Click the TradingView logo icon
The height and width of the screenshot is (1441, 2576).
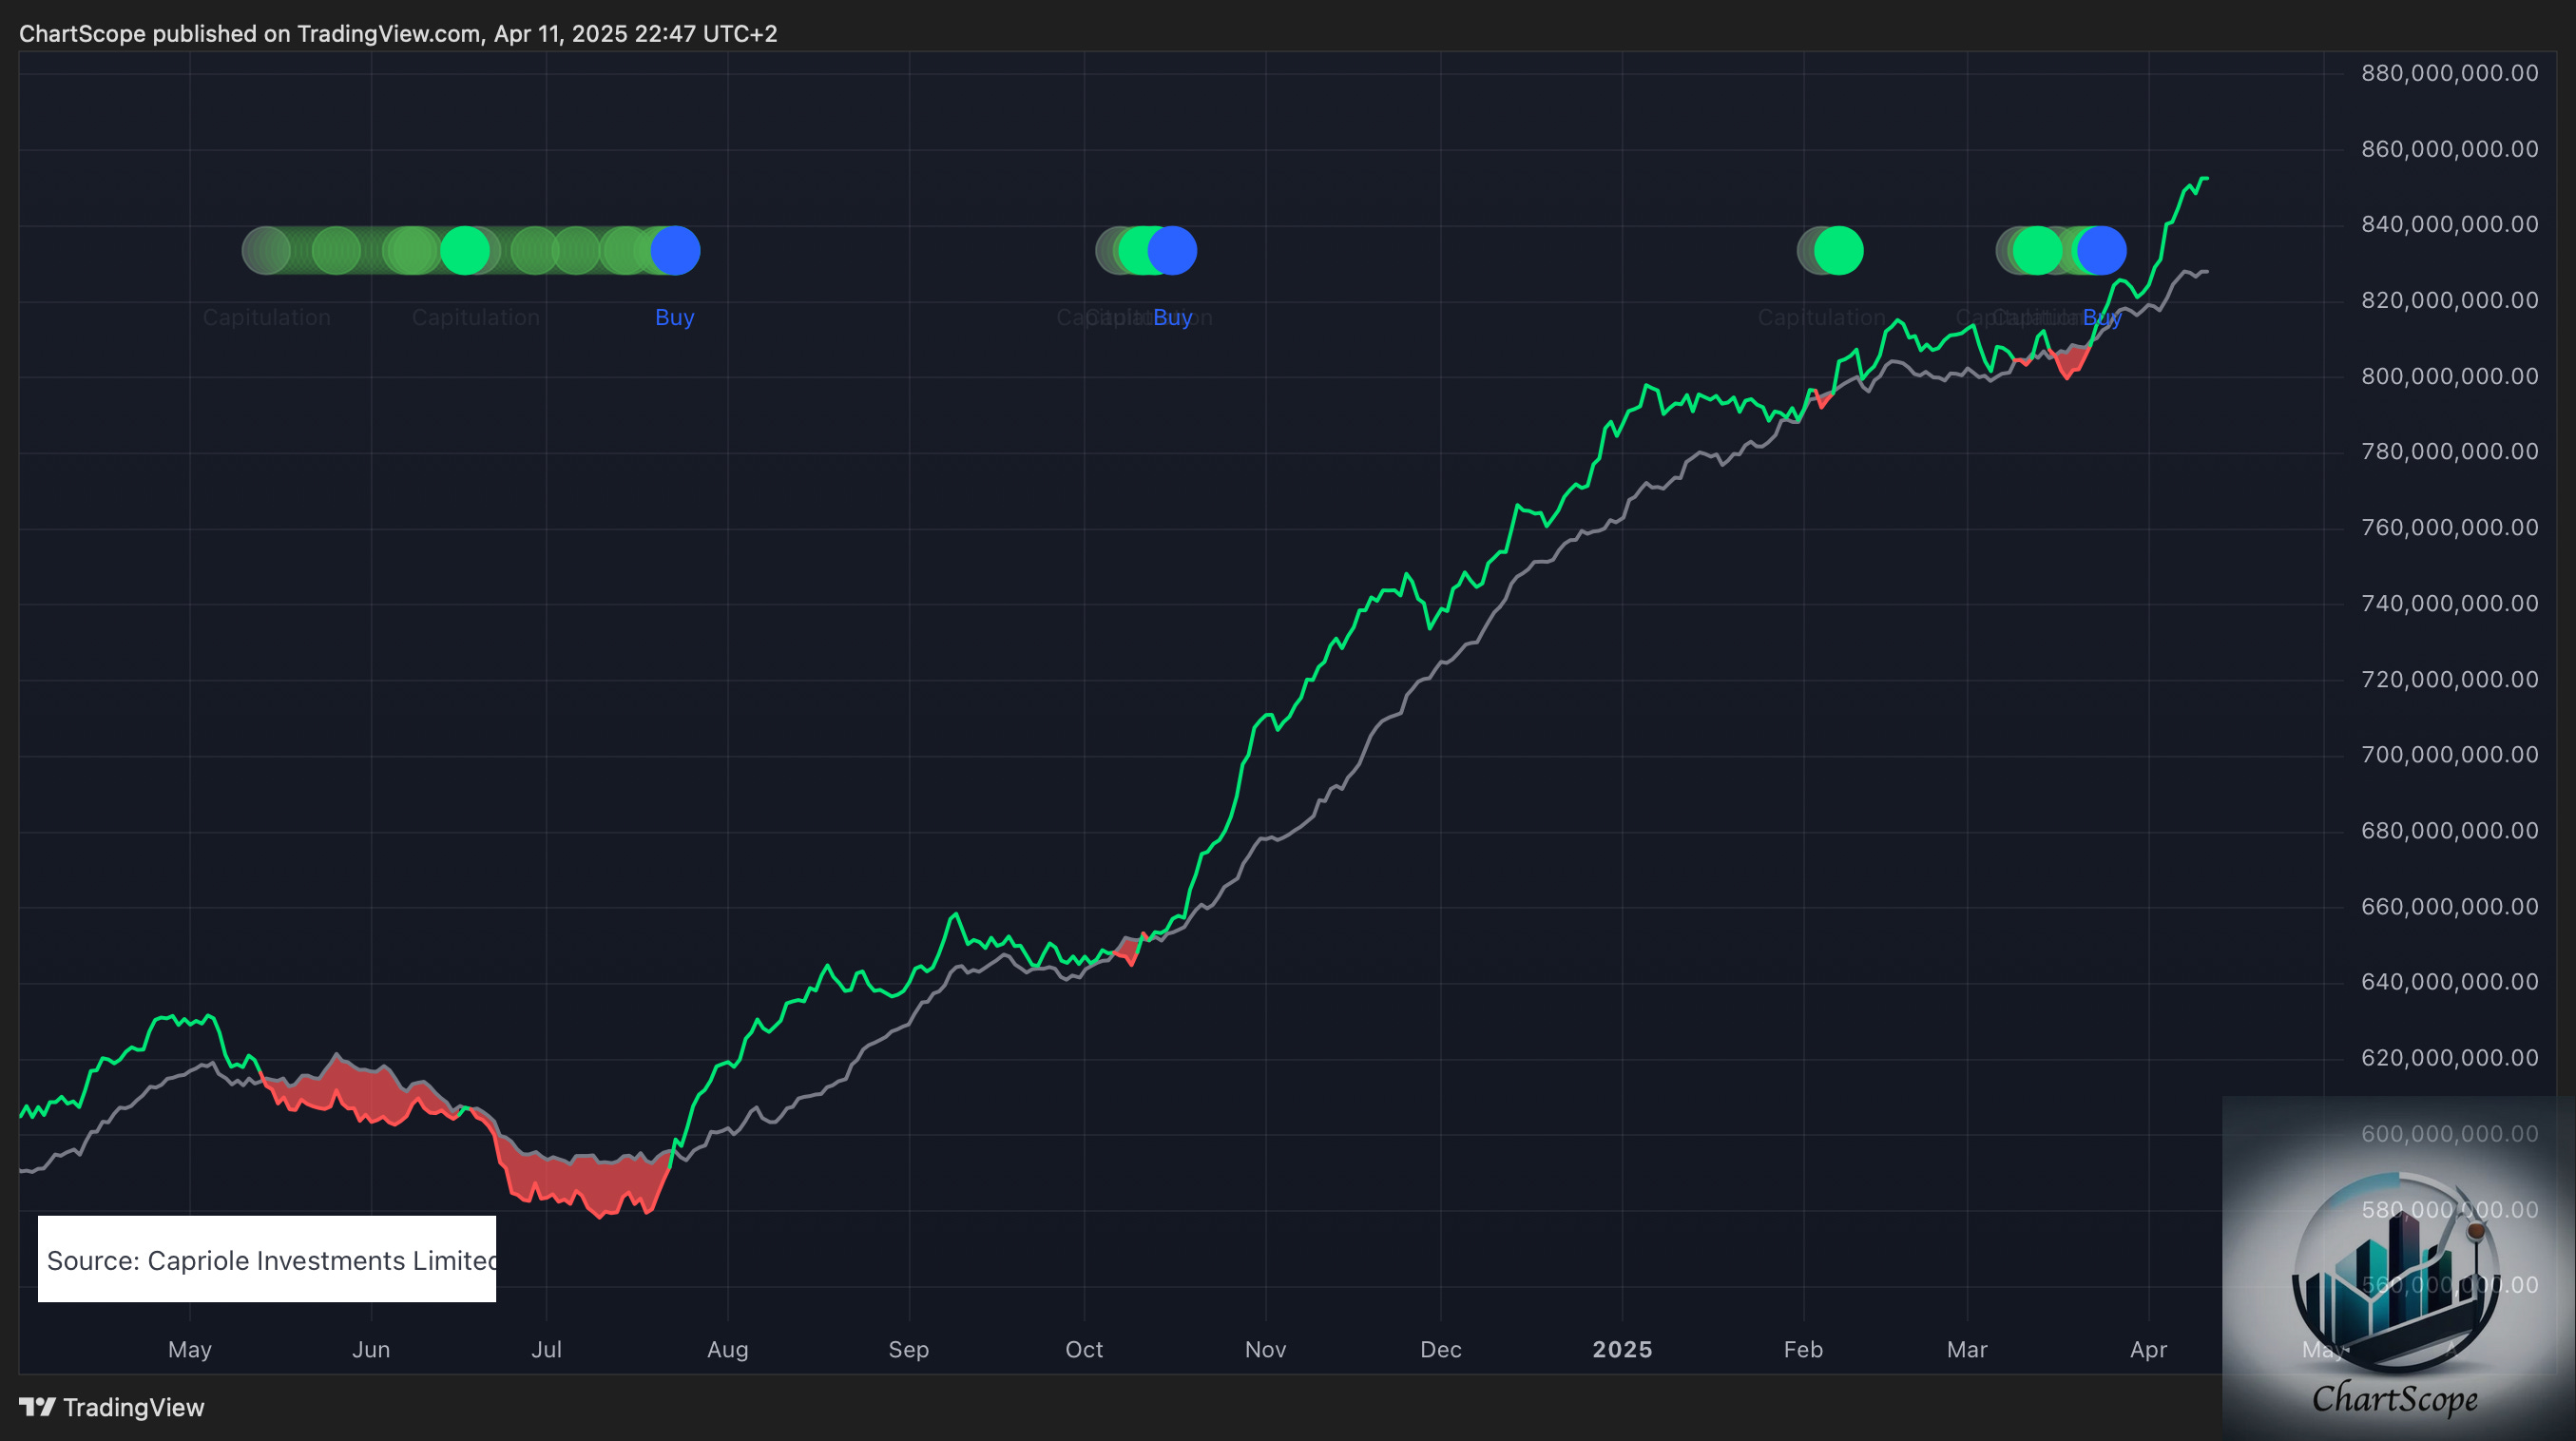coord(37,1407)
